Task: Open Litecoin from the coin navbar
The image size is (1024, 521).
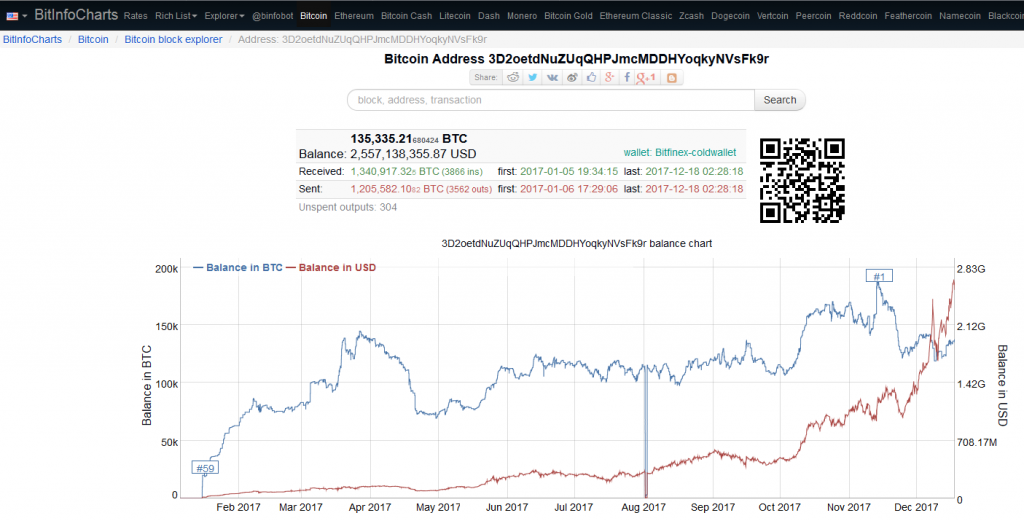Action: pos(455,16)
